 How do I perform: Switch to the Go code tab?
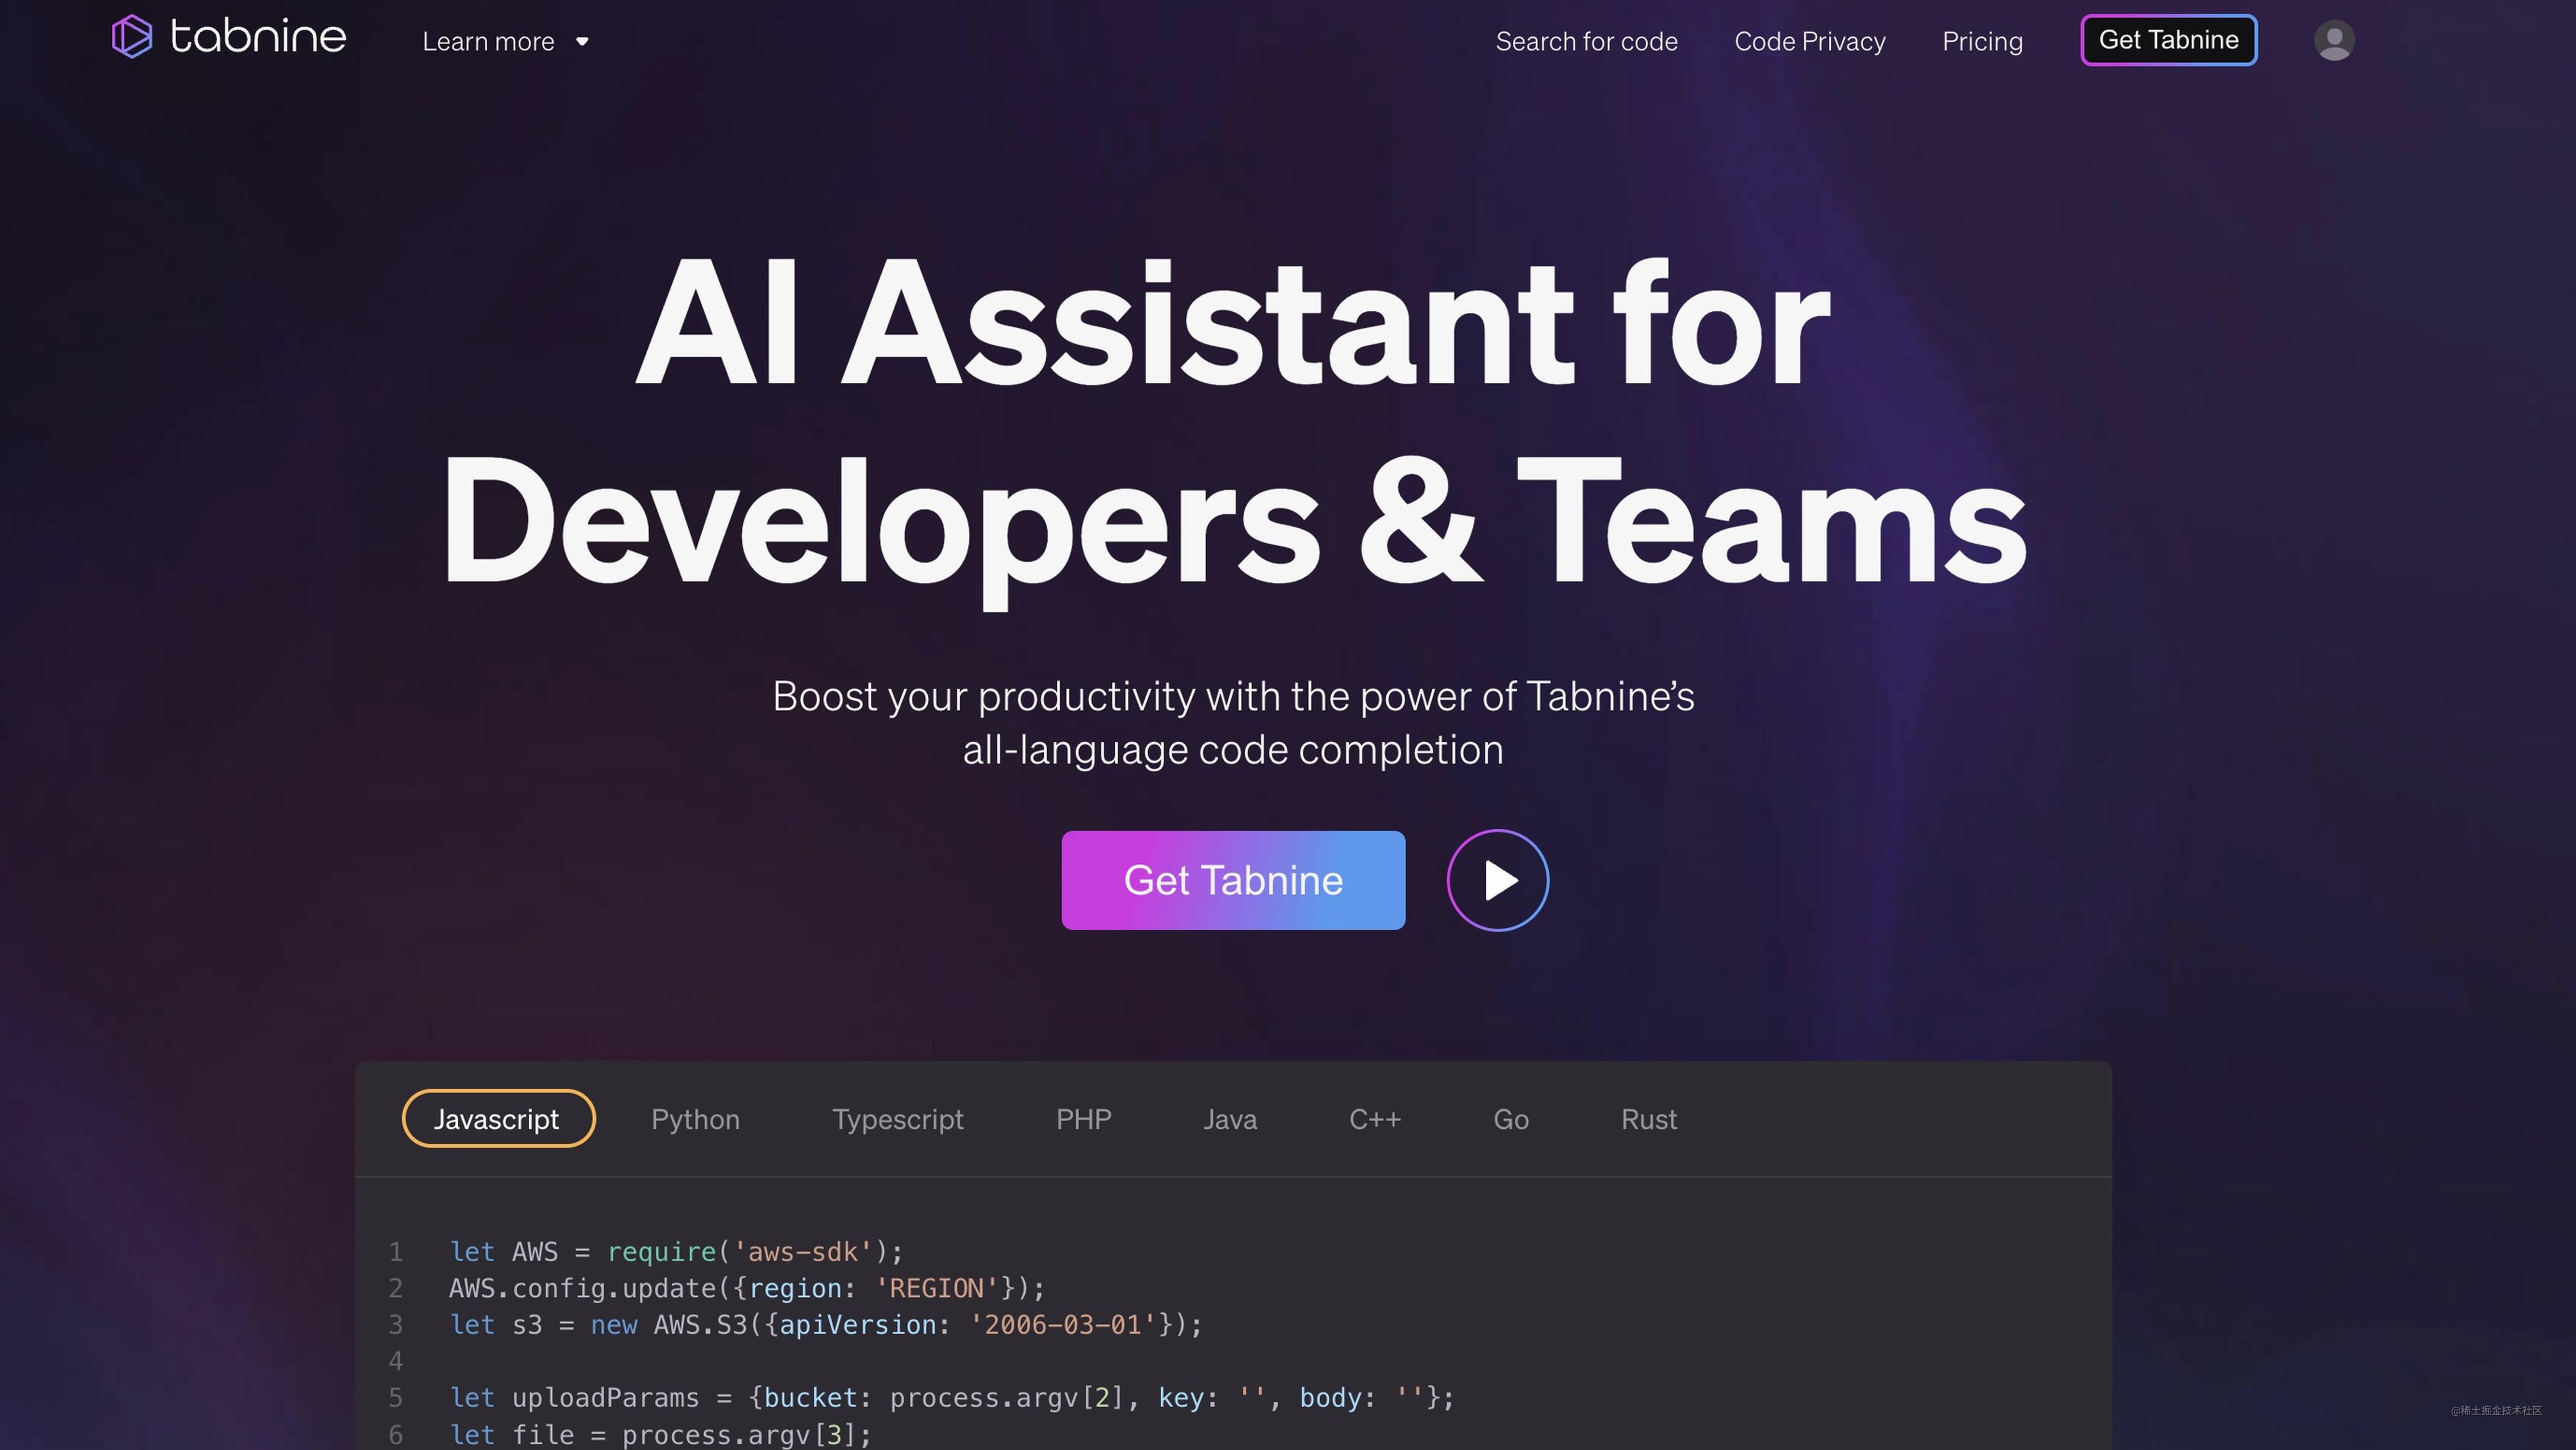[x=1510, y=1119]
